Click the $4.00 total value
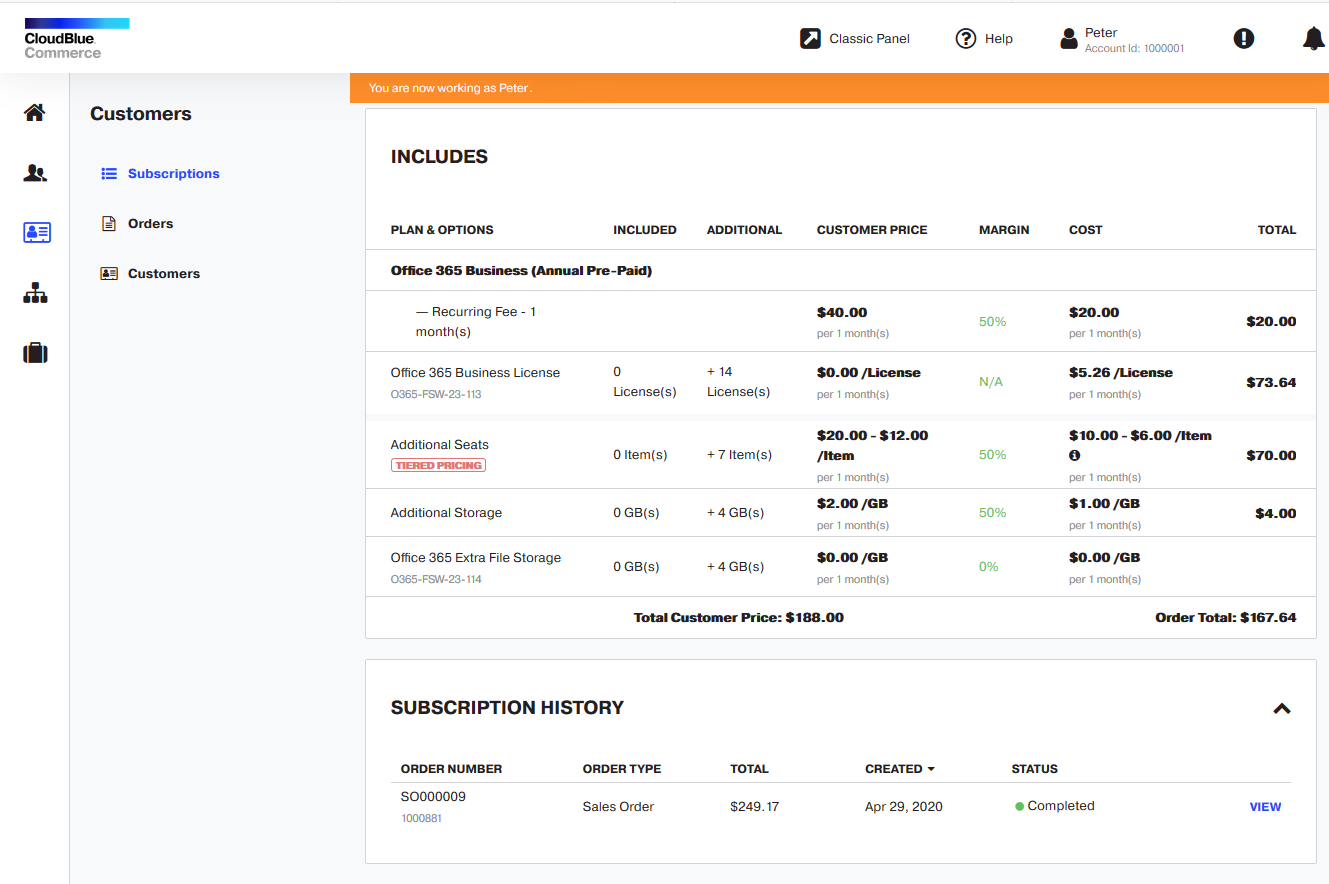The image size is (1329, 884). 1276,513
